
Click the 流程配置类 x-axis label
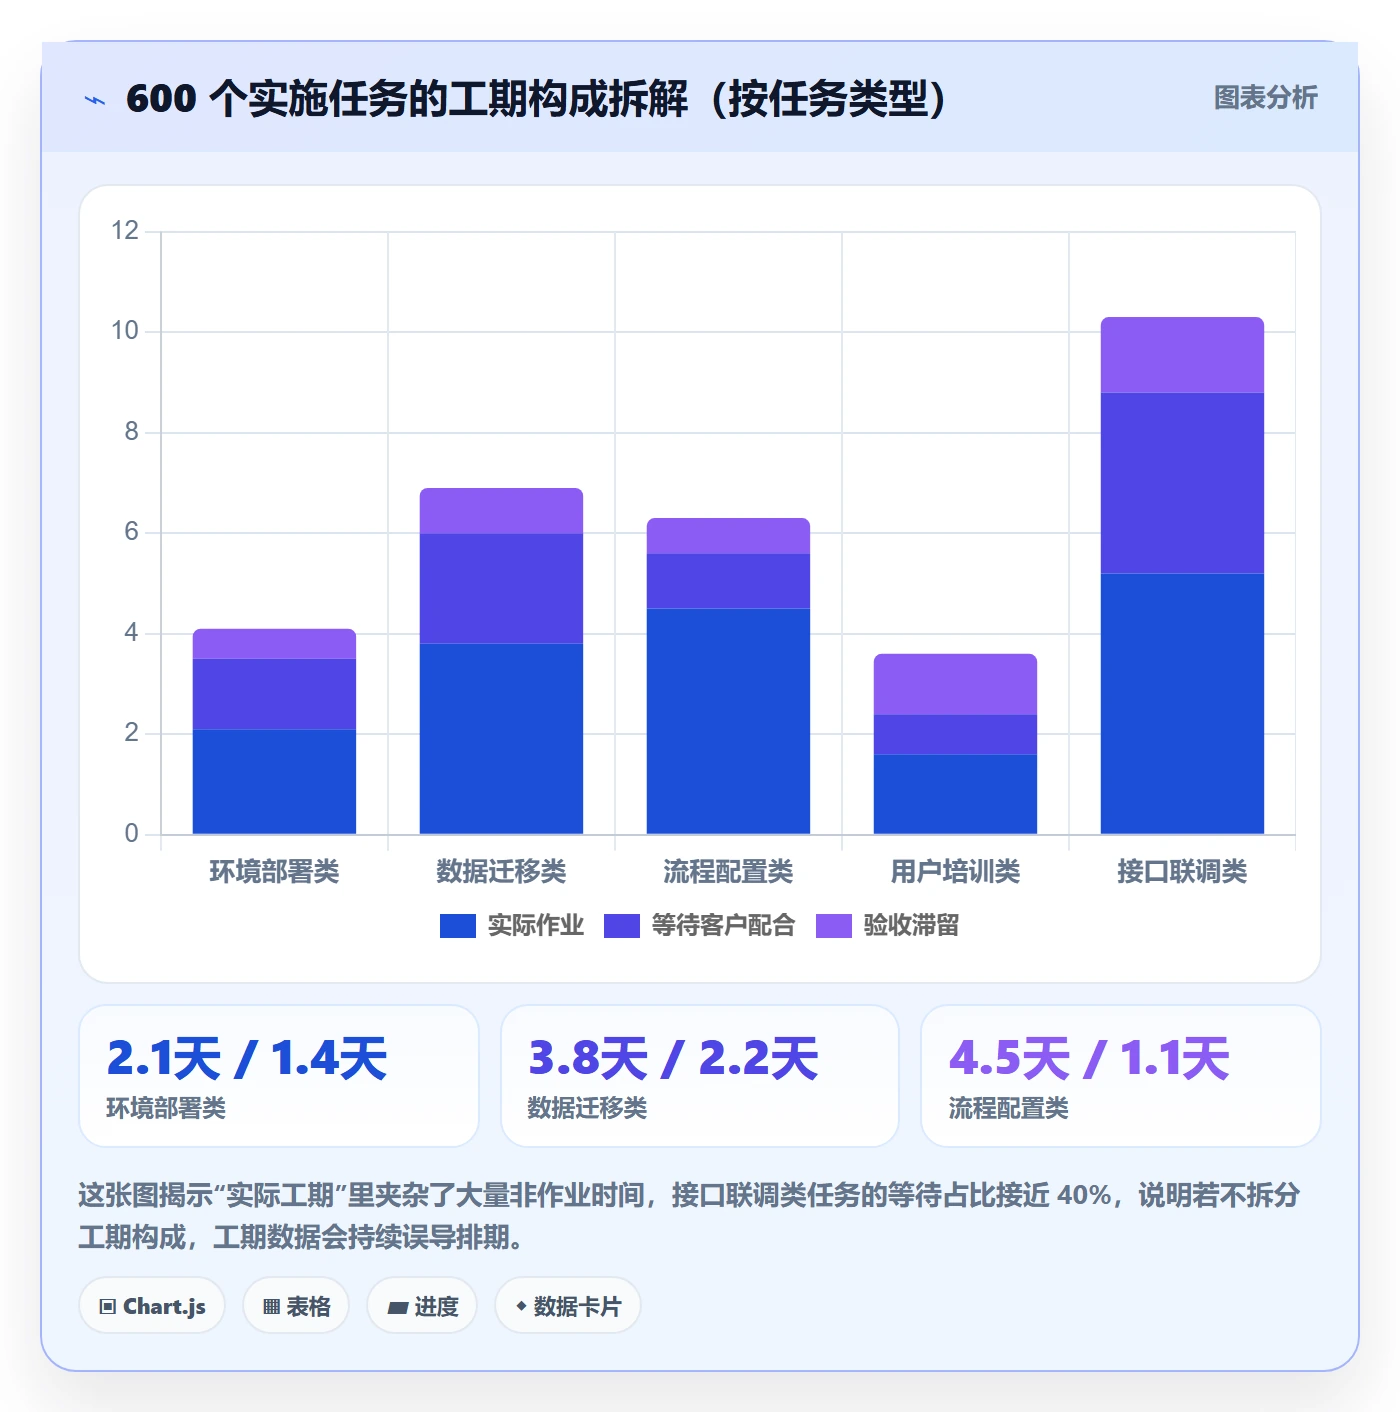(x=728, y=872)
